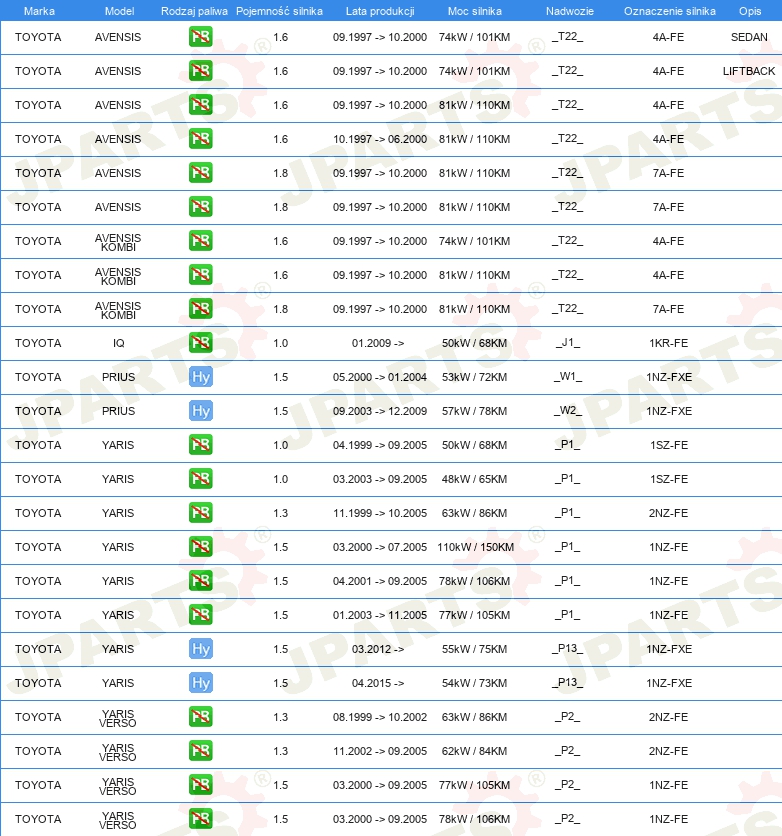Click petrol icon for Yaris 1.0 48kW / 65KM
782x836 pixels.
click(200, 479)
